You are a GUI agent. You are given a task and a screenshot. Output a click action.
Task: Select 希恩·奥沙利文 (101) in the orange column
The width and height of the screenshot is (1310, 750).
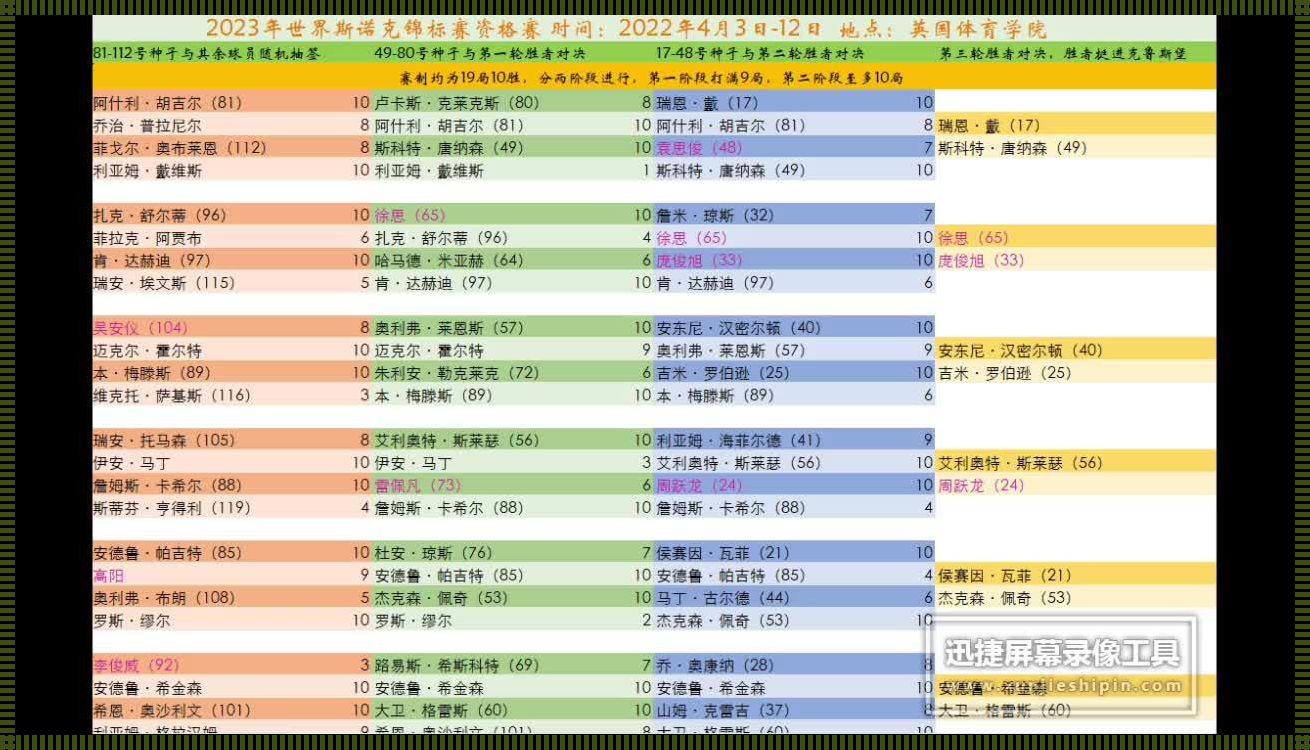pos(172,711)
